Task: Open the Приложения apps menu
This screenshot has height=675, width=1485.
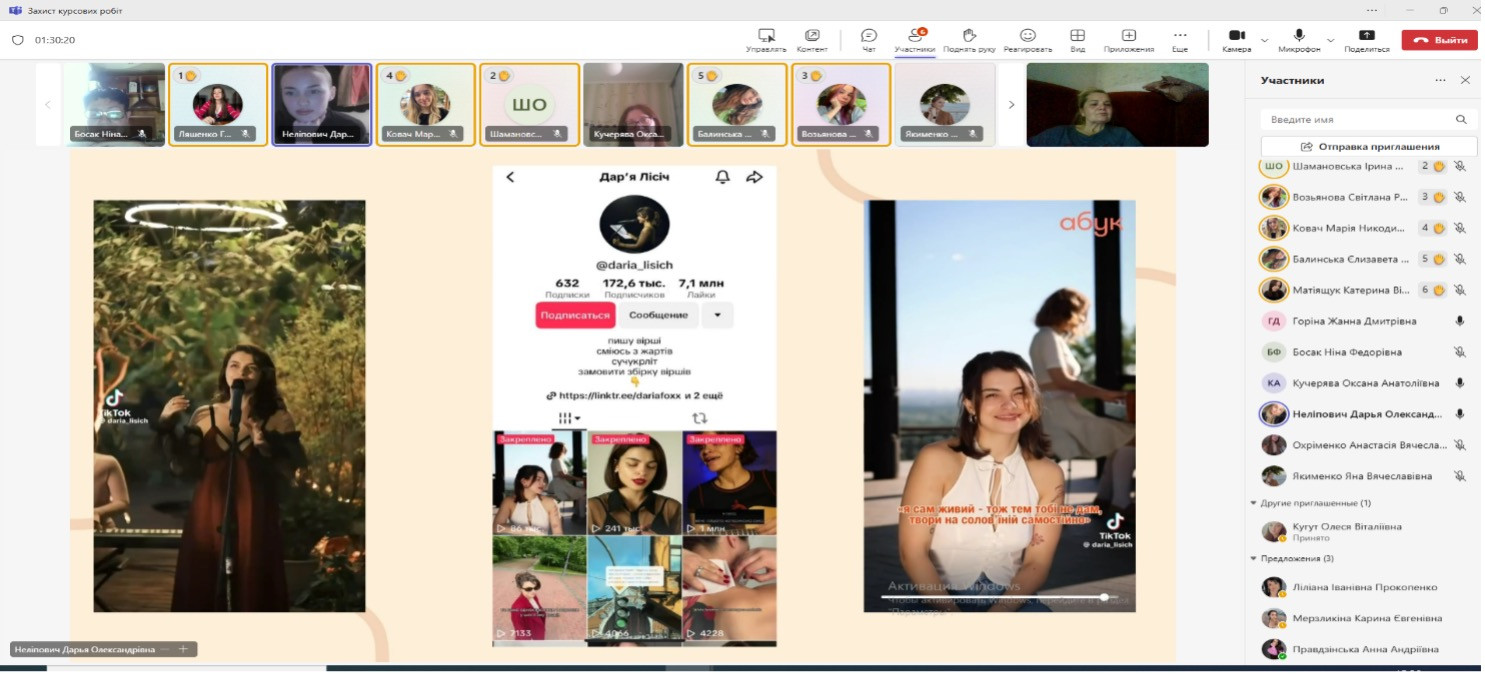Action: click(x=1129, y=40)
